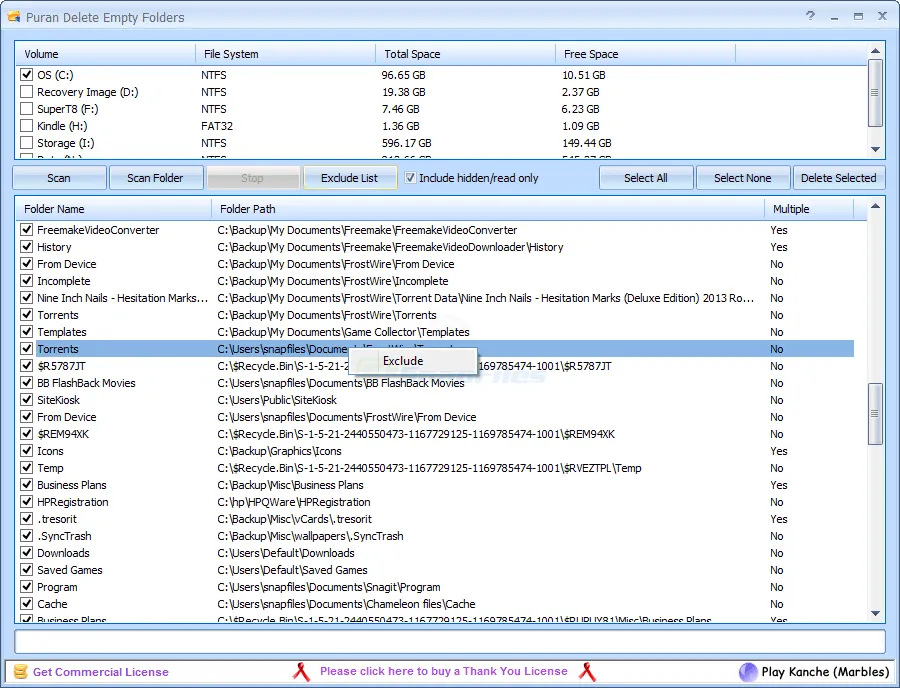The image size is (900, 688).
Task: Toggle Include hidden/read only checkbox
Action: coord(410,178)
